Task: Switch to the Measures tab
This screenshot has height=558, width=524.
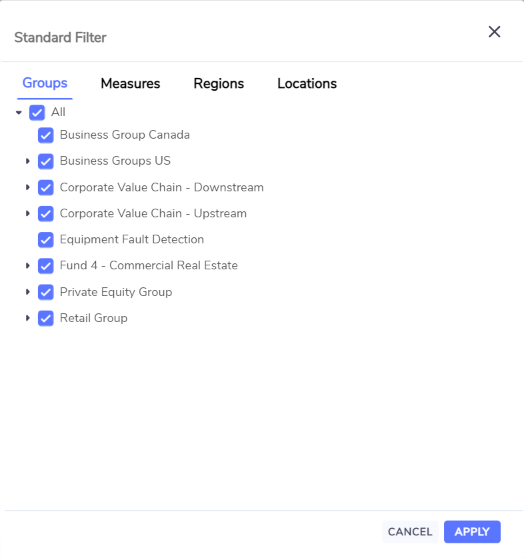Action: click(130, 84)
